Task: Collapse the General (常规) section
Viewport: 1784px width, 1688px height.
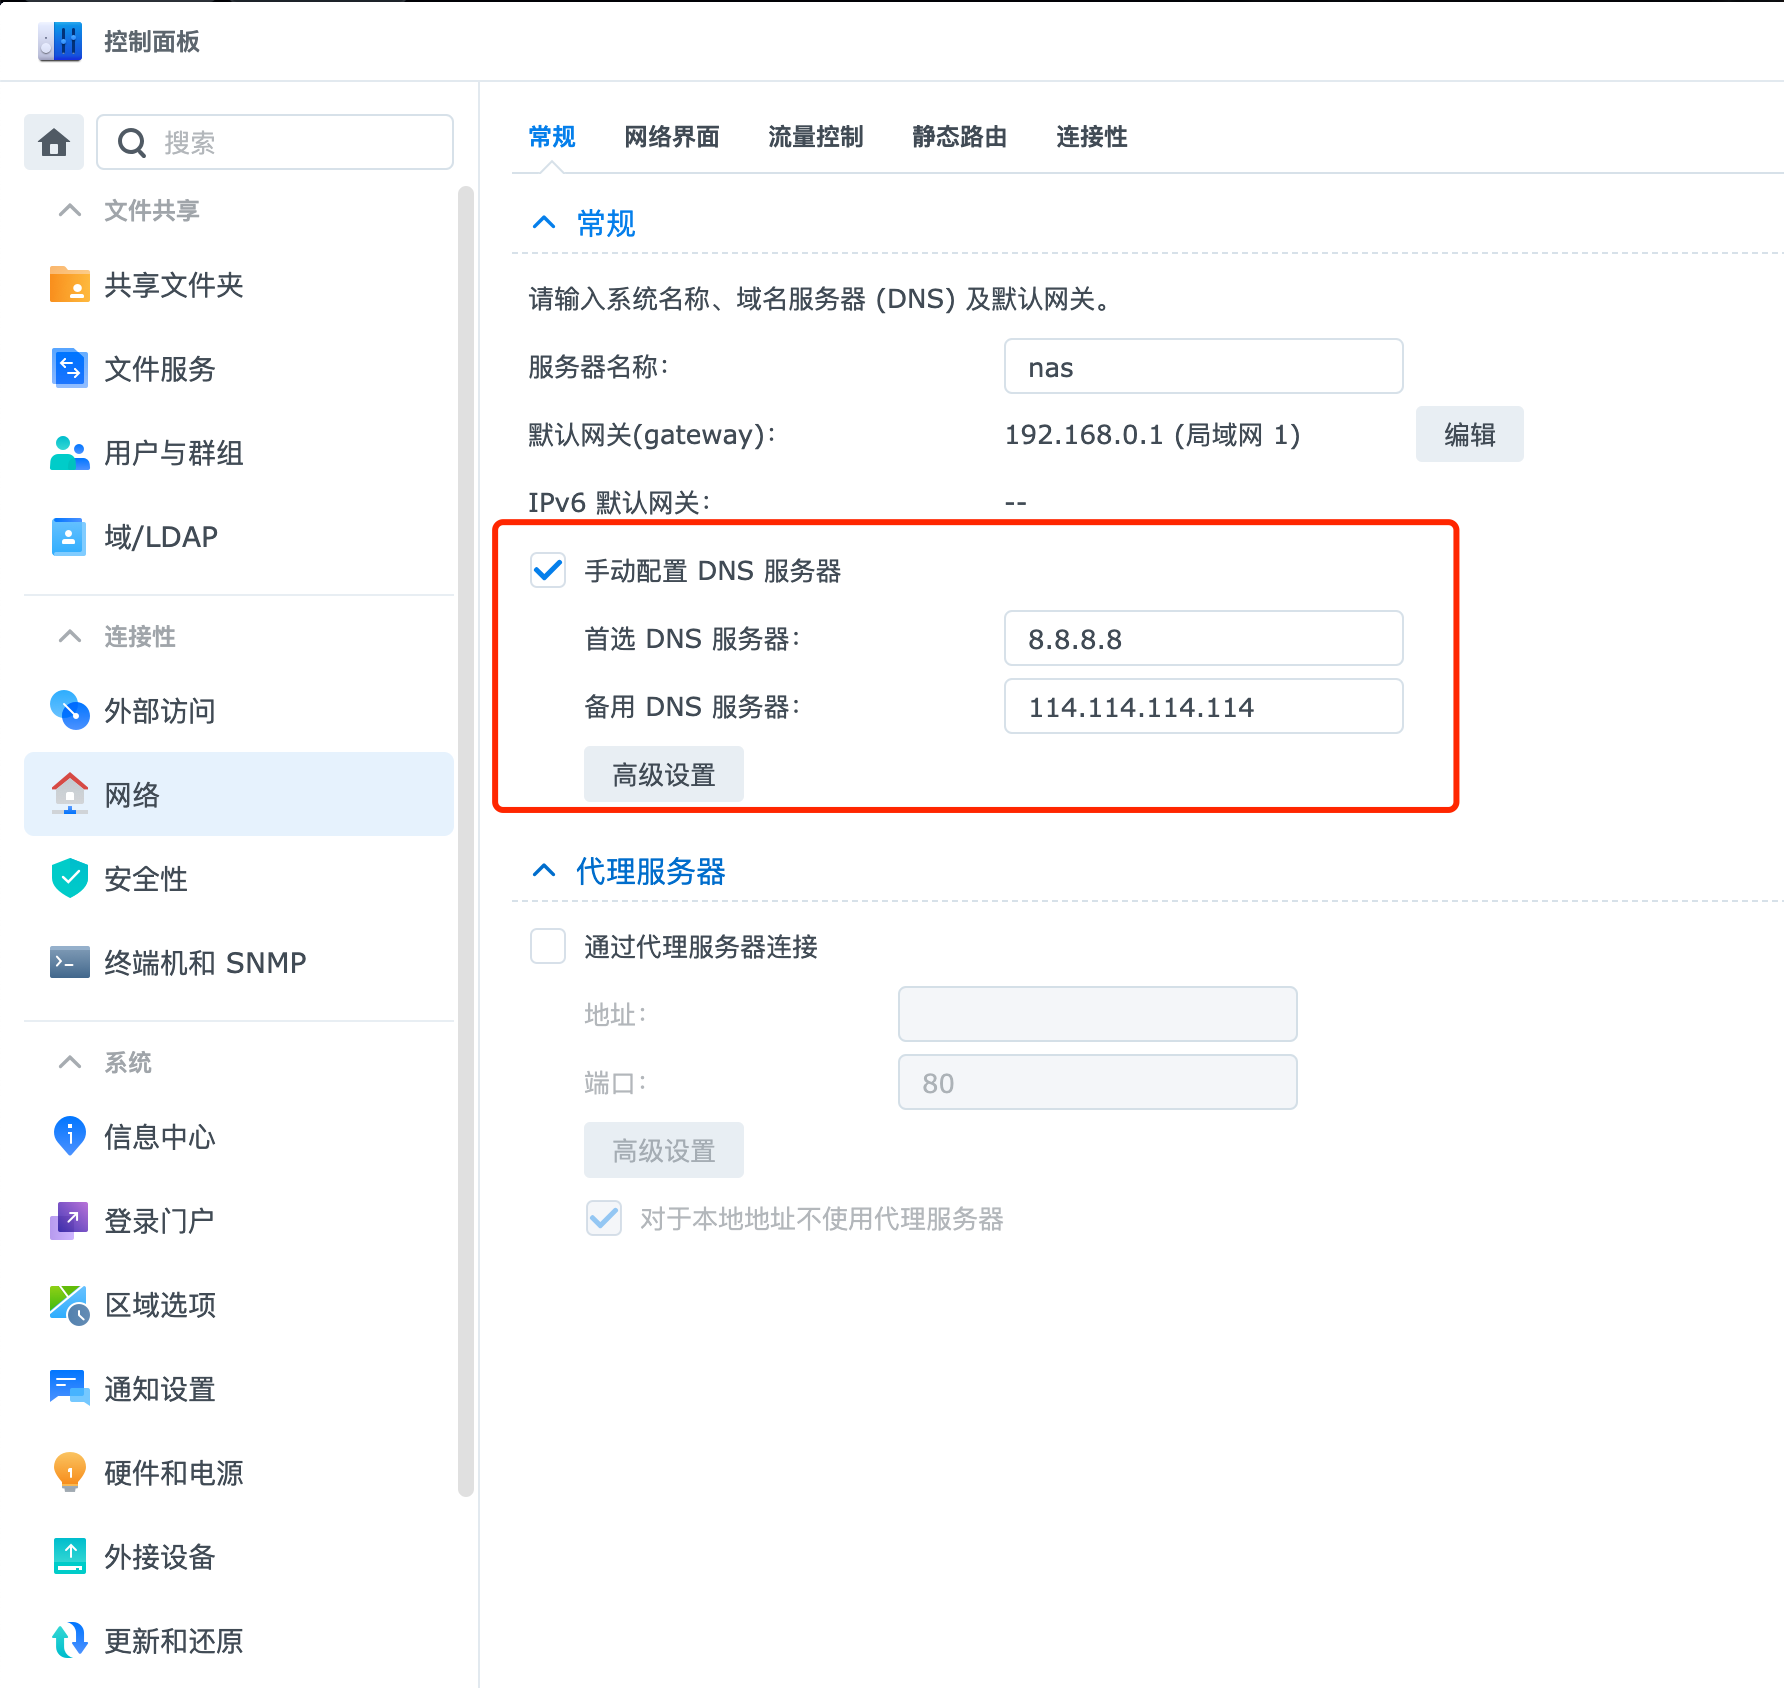Action: click(544, 223)
